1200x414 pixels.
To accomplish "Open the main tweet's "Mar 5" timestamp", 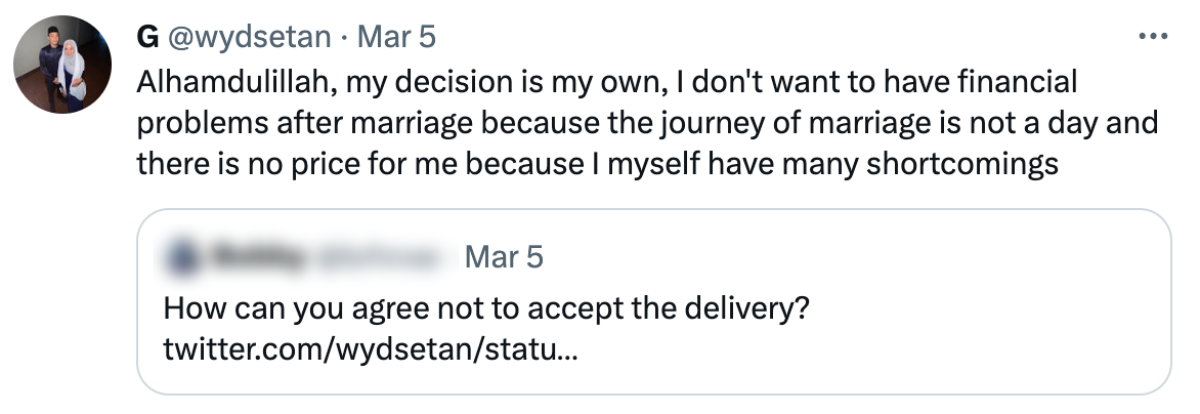I will (x=397, y=37).
